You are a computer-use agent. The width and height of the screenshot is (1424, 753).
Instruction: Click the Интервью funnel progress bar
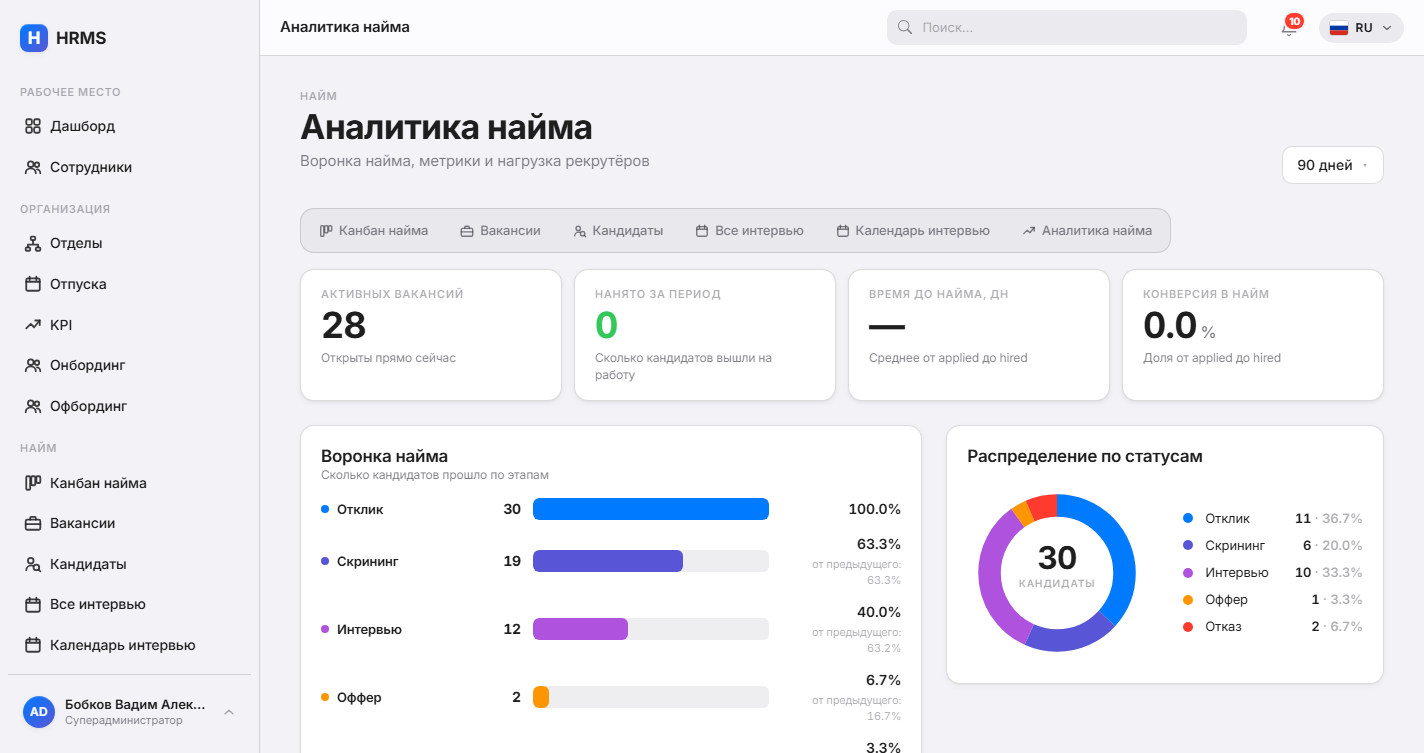click(651, 629)
